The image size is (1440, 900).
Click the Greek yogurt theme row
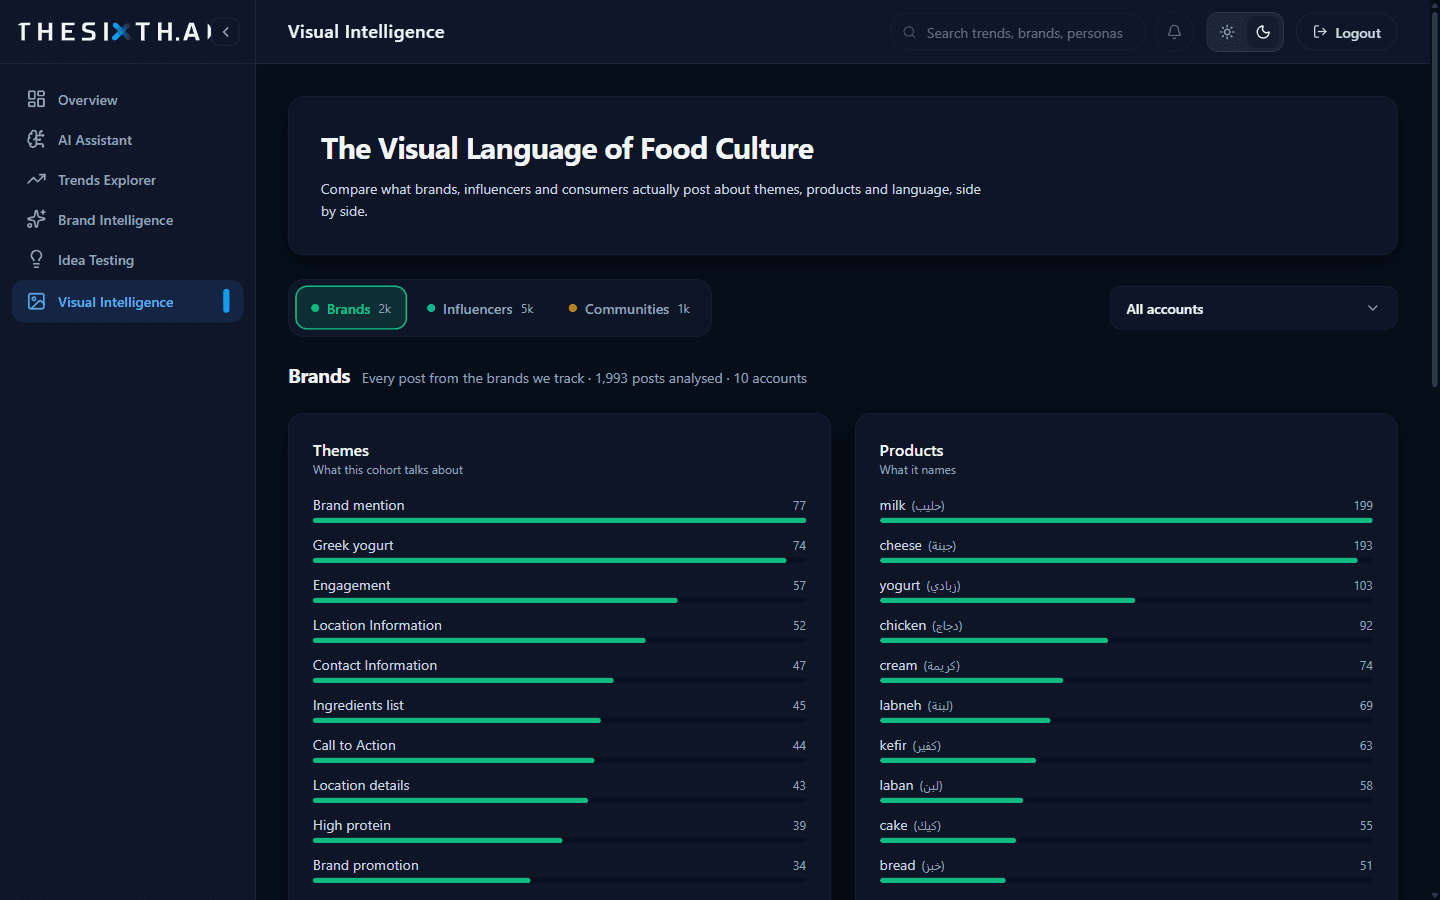click(x=559, y=550)
